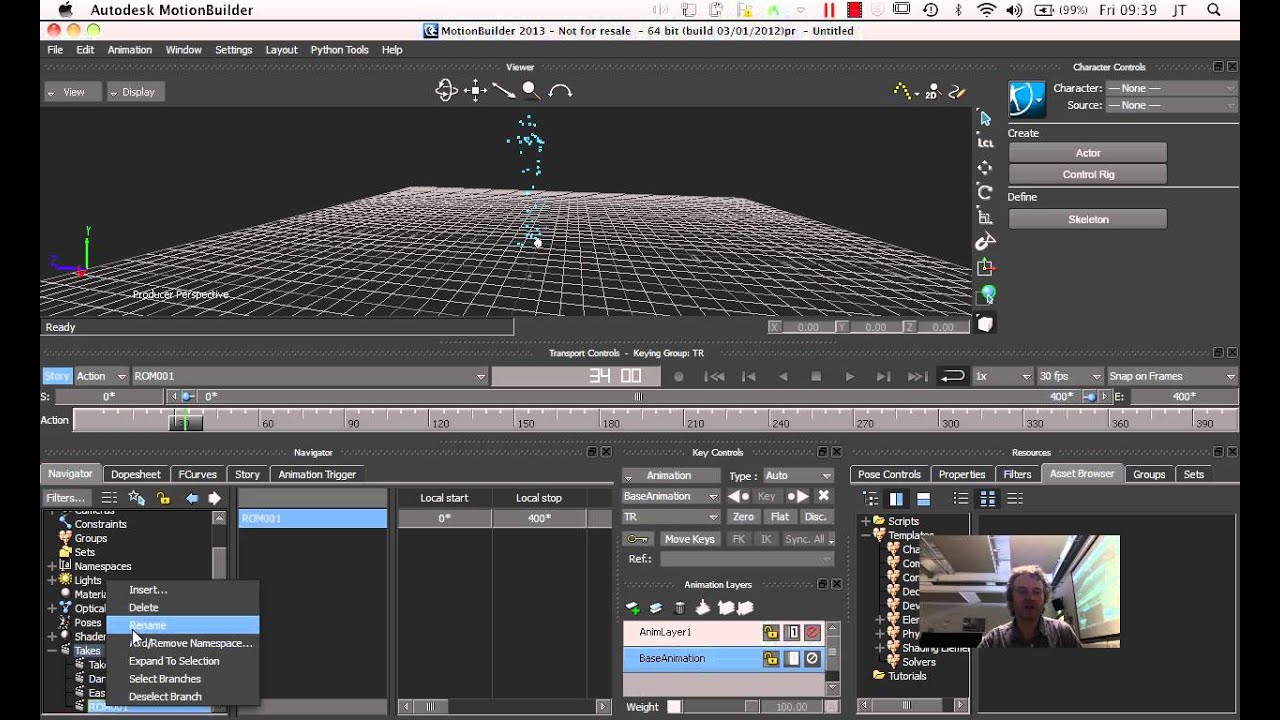Screen dimensions: 1280x720
Task: Click the Move Keys button
Action: [690, 539]
